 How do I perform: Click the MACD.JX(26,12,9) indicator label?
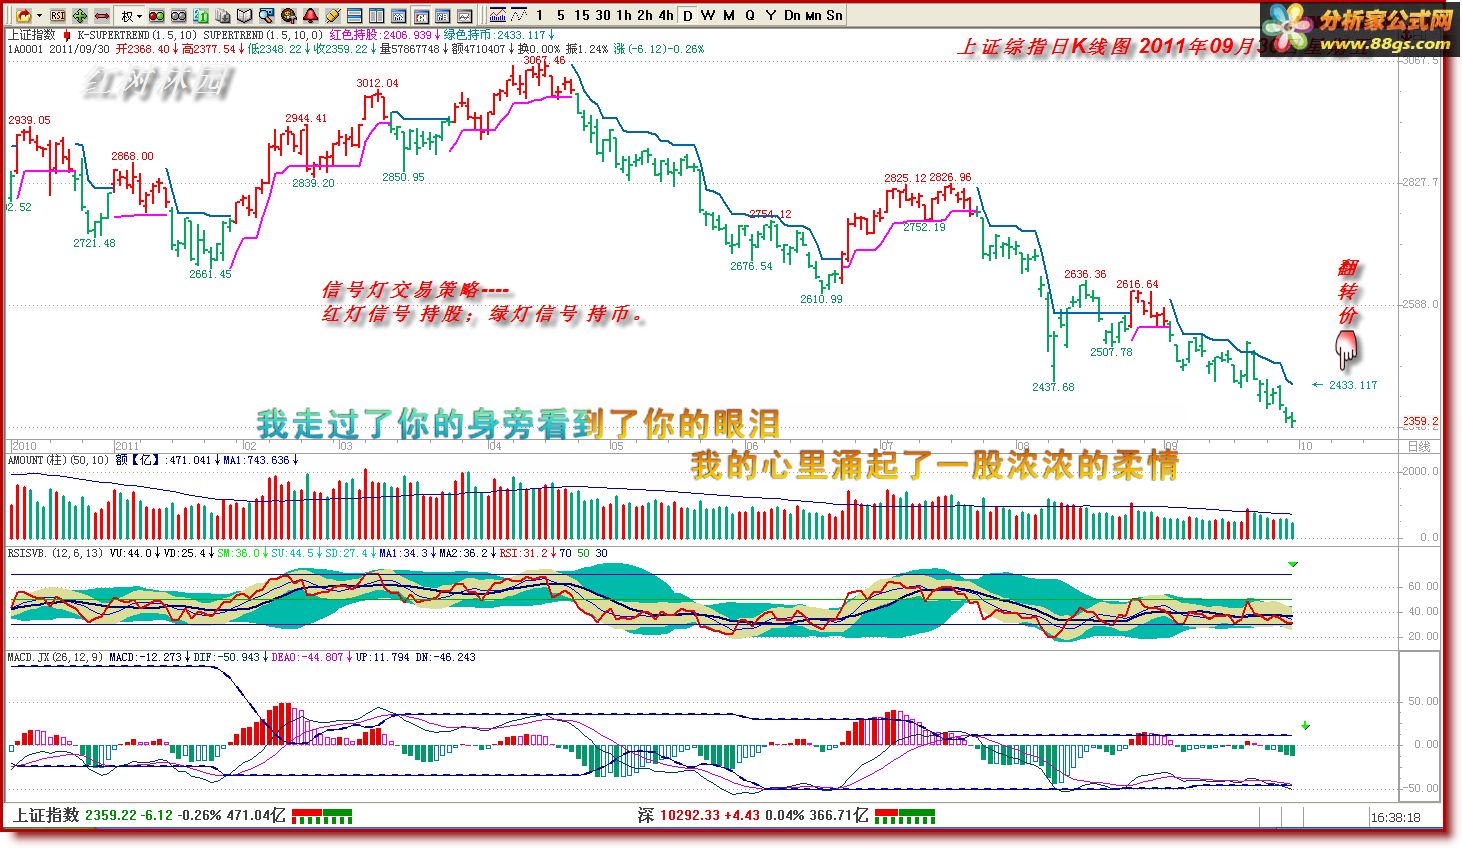pos(55,657)
